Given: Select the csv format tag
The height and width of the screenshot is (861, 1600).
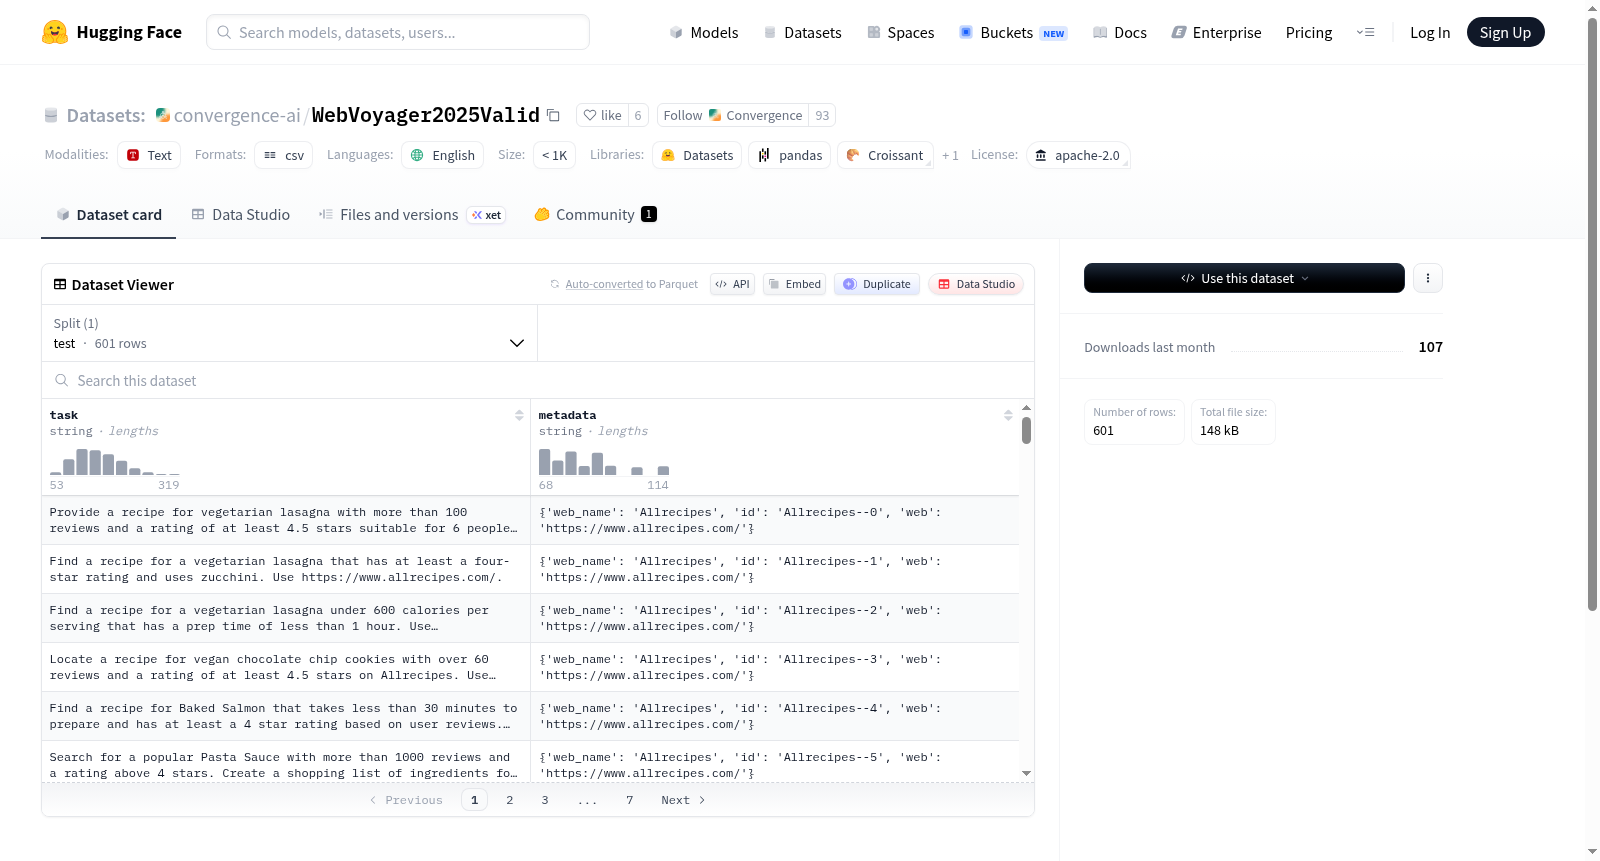Looking at the screenshot, I should 284,155.
